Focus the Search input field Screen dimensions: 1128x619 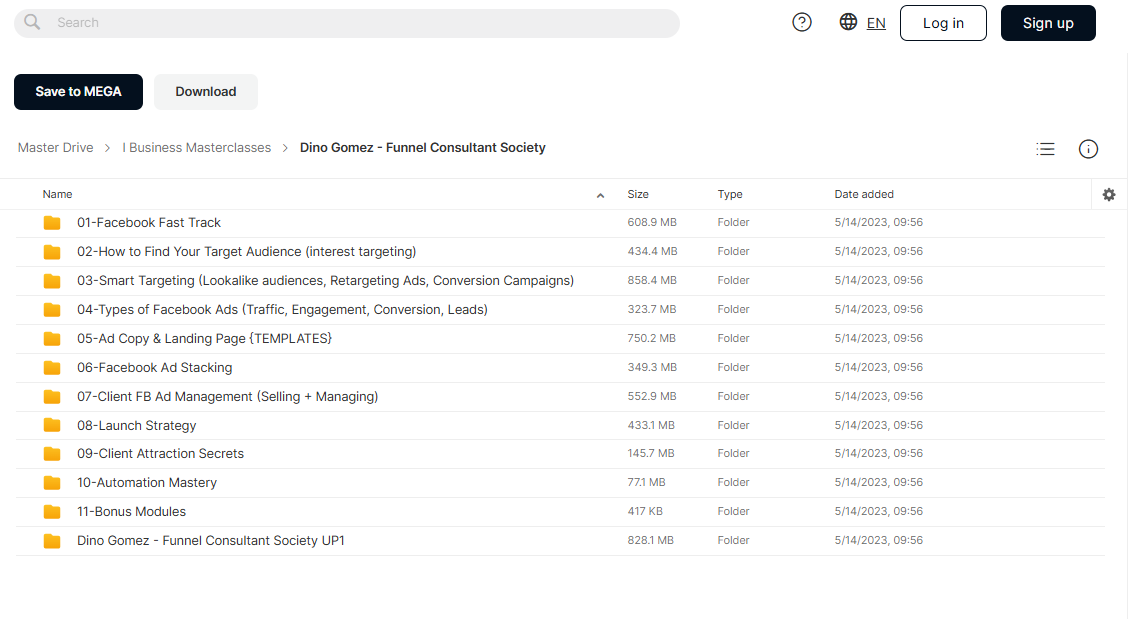point(347,23)
